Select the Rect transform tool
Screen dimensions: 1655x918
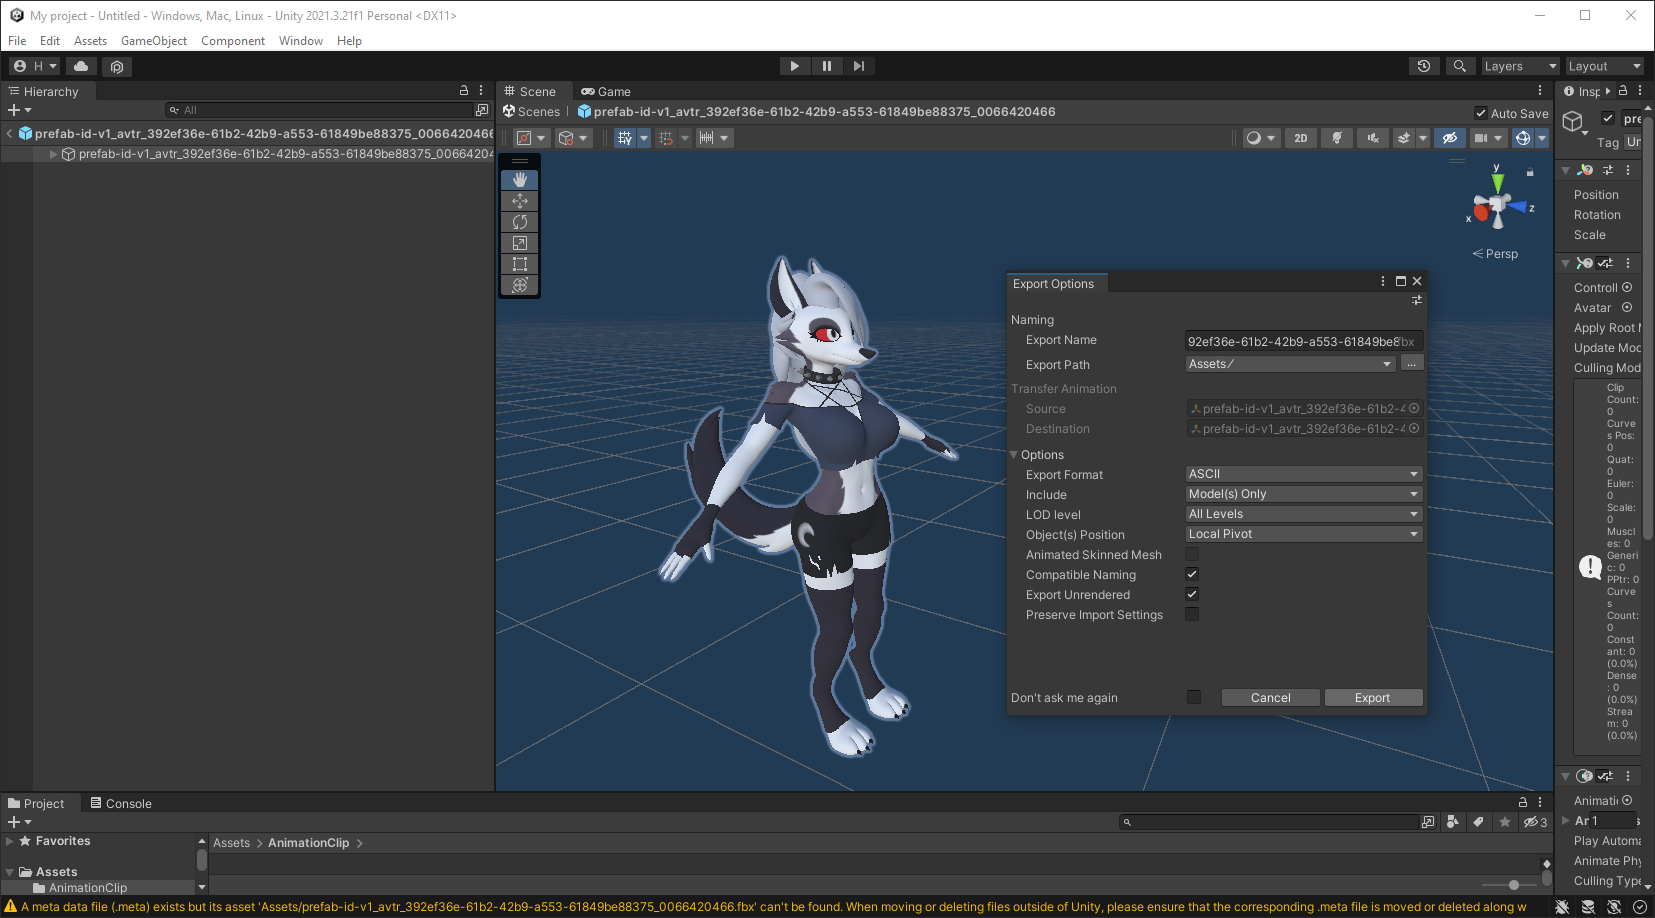click(x=519, y=264)
